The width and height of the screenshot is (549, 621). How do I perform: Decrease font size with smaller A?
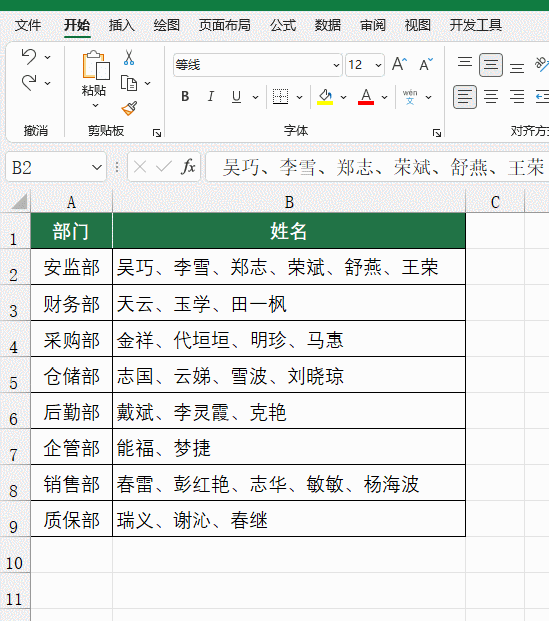(426, 64)
